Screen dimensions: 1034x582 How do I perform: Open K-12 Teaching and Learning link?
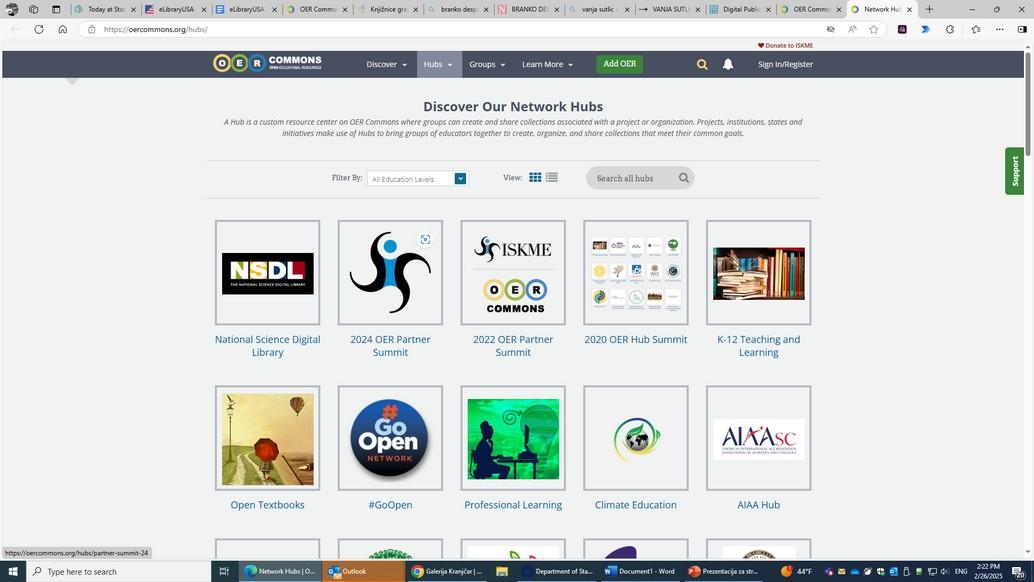coord(758,345)
